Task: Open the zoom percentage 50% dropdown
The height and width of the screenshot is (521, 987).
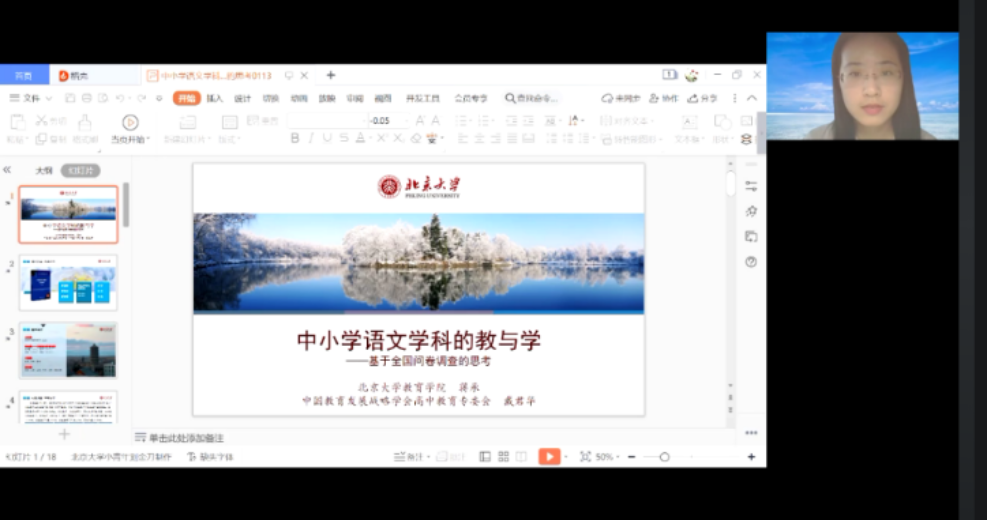Action: [x=607, y=456]
